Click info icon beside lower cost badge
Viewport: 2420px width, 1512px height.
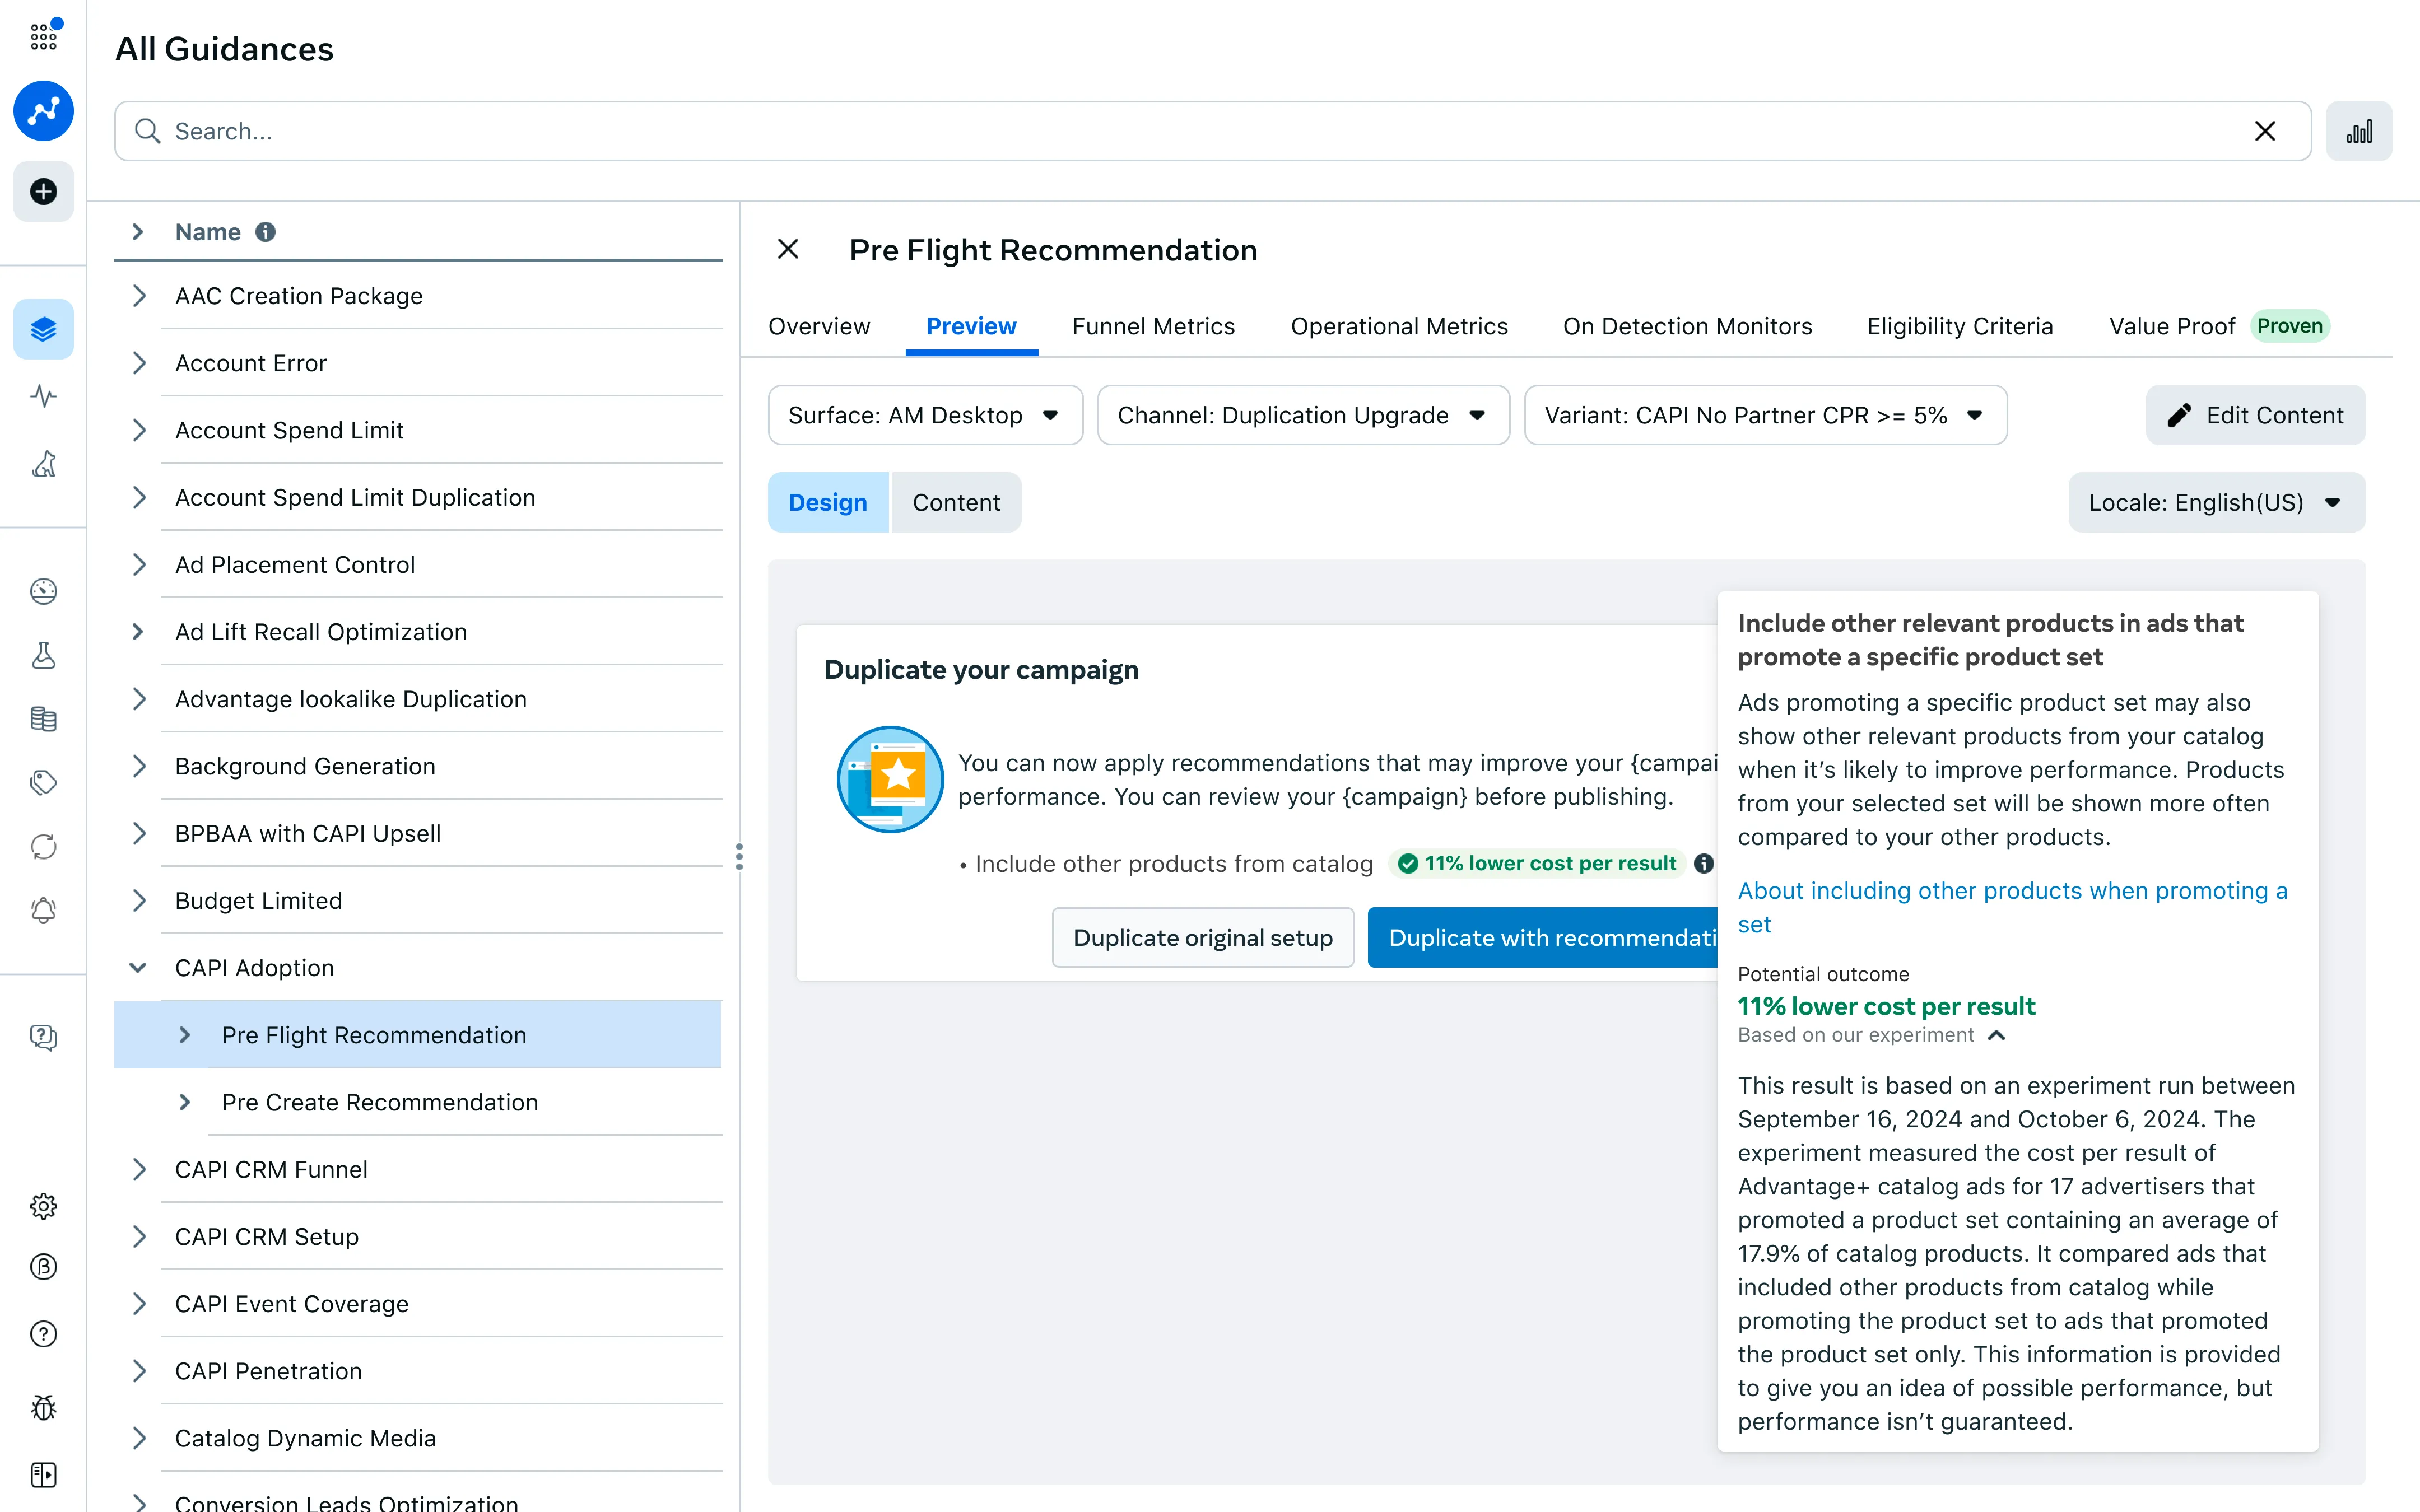click(1704, 863)
